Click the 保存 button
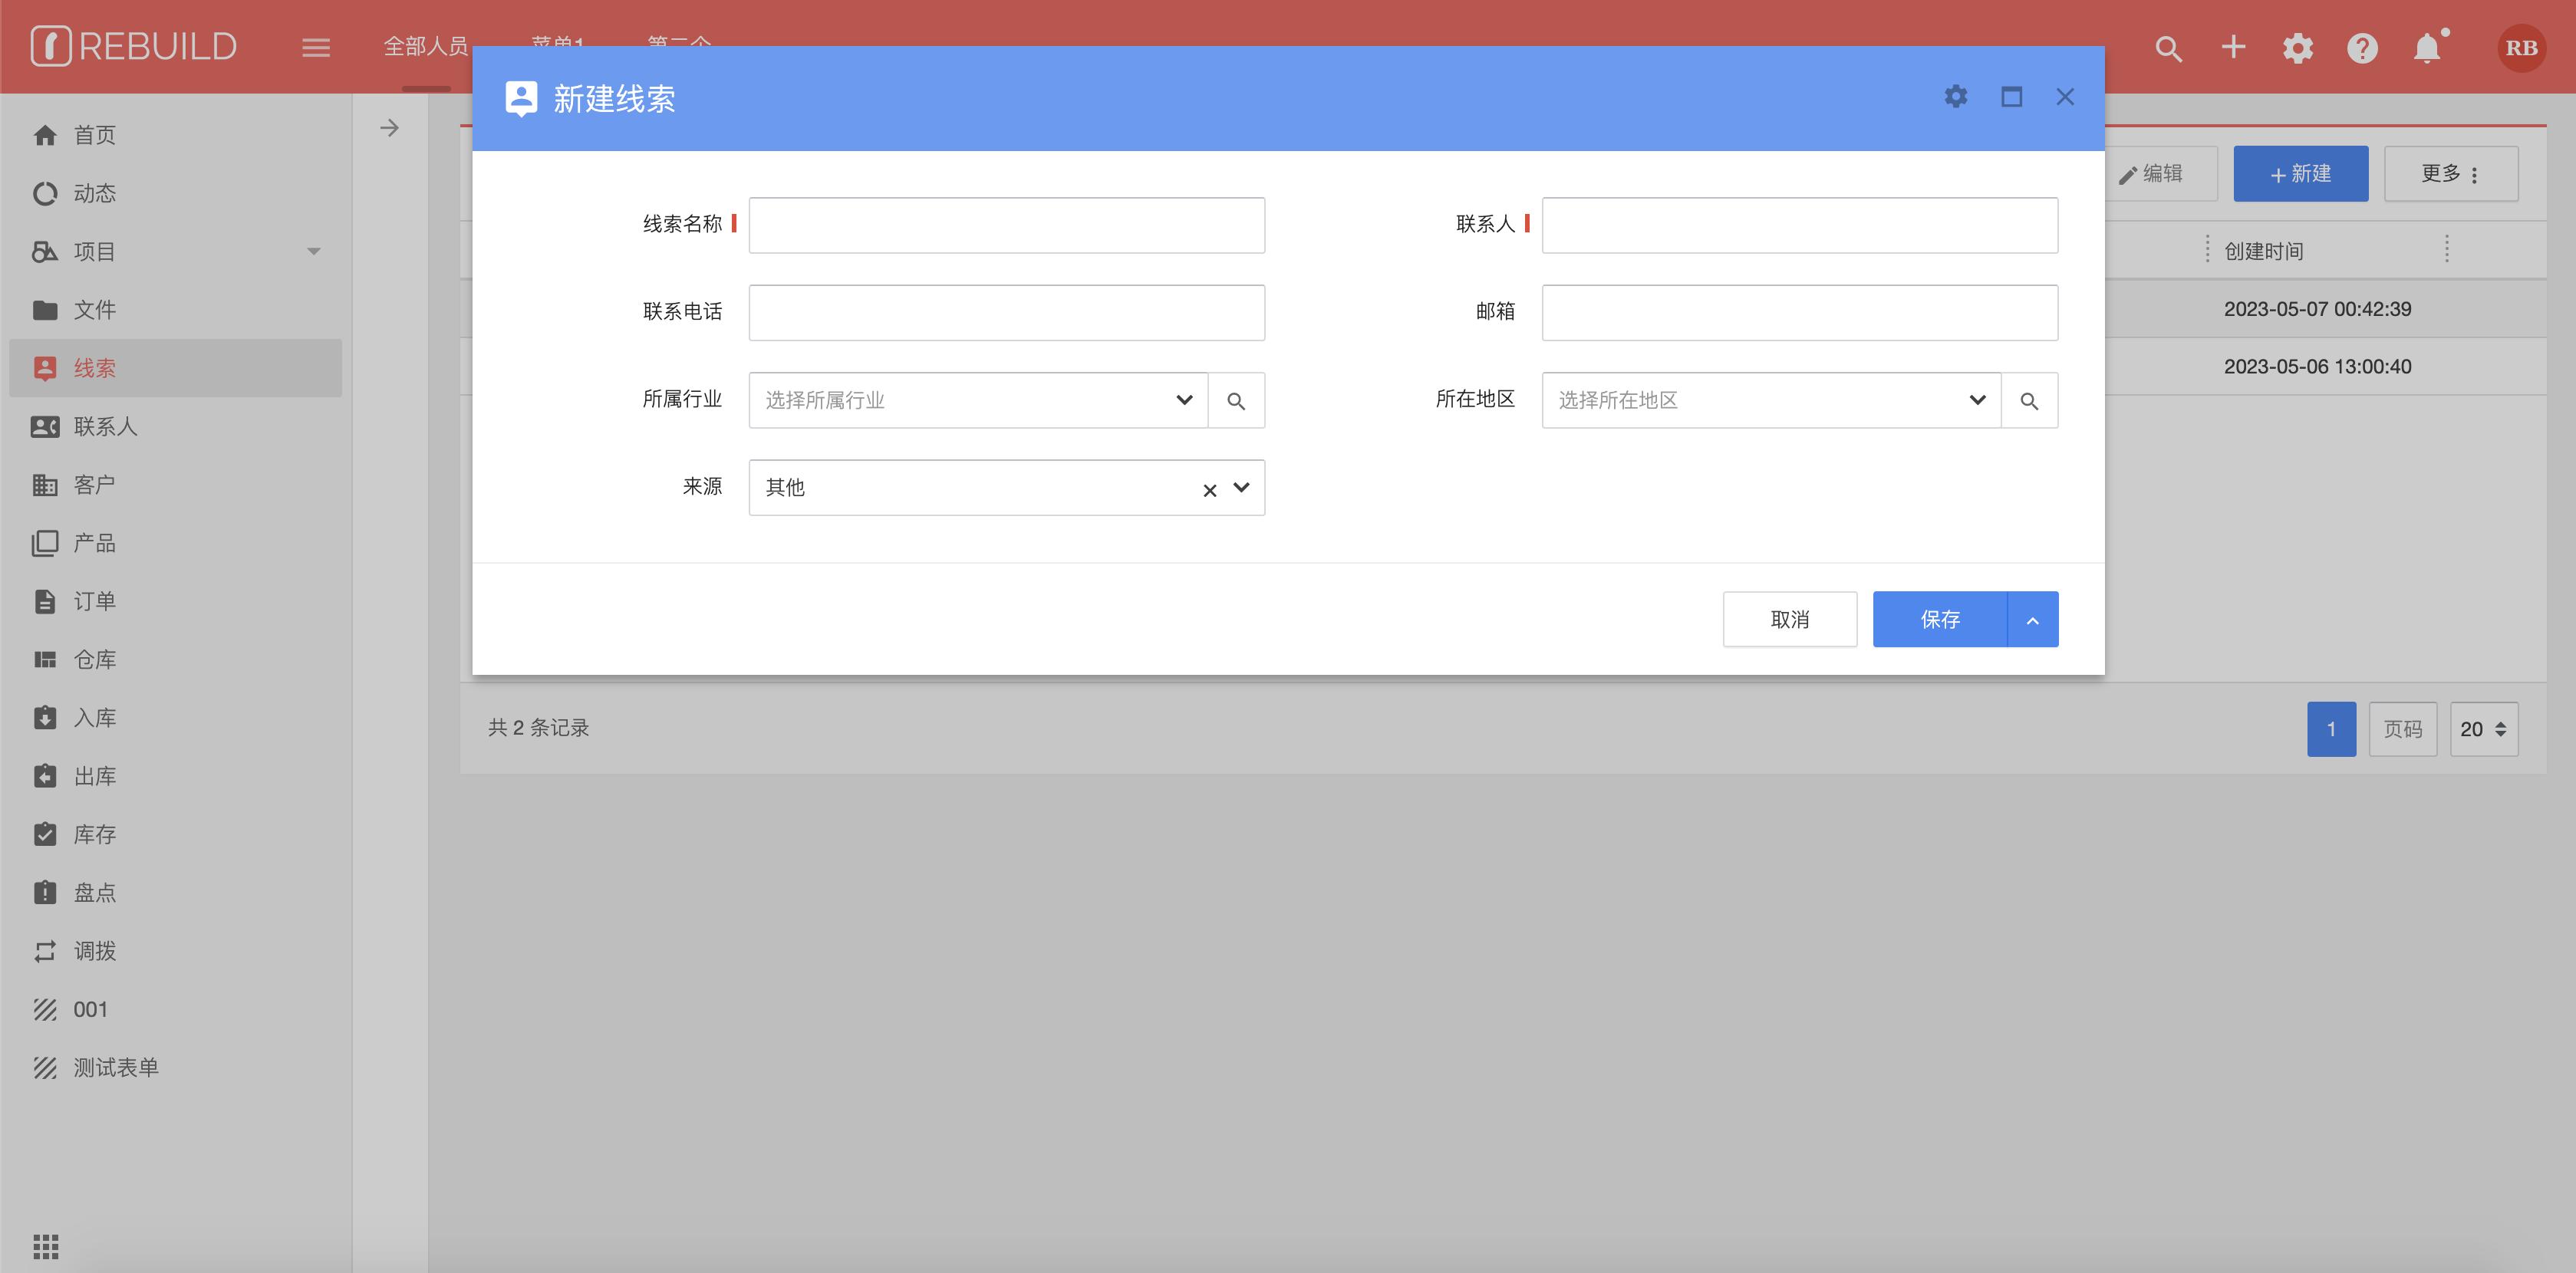The image size is (2576, 1273). [1939, 620]
